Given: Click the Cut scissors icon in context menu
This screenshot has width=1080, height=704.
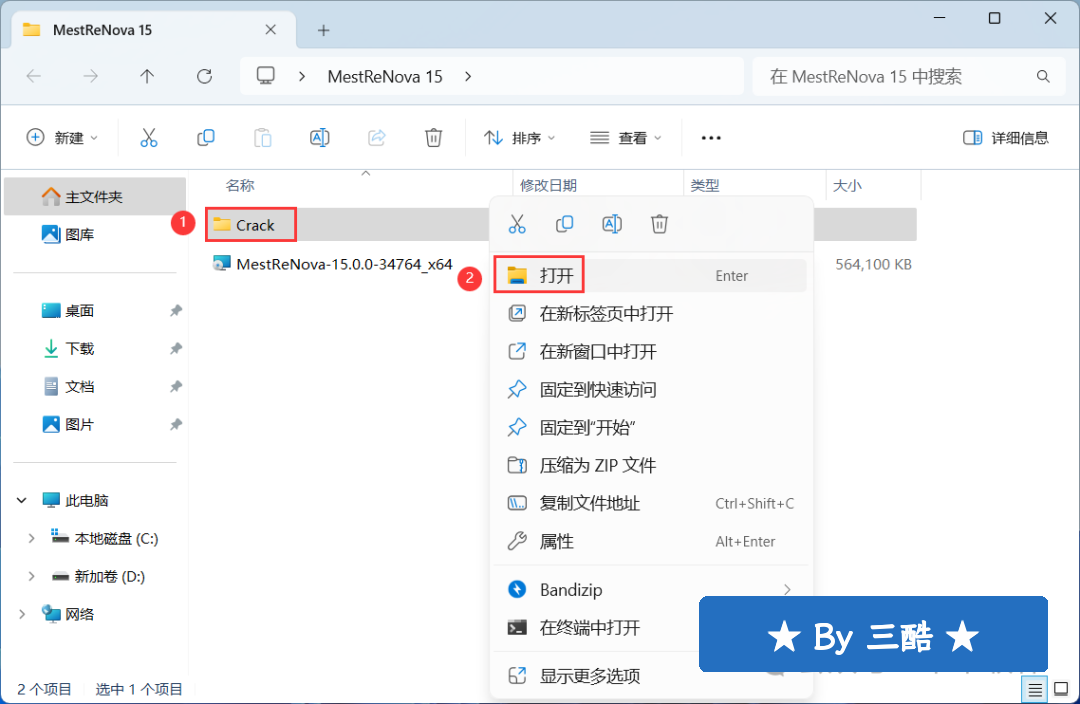Looking at the screenshot, I should [517, 224].
